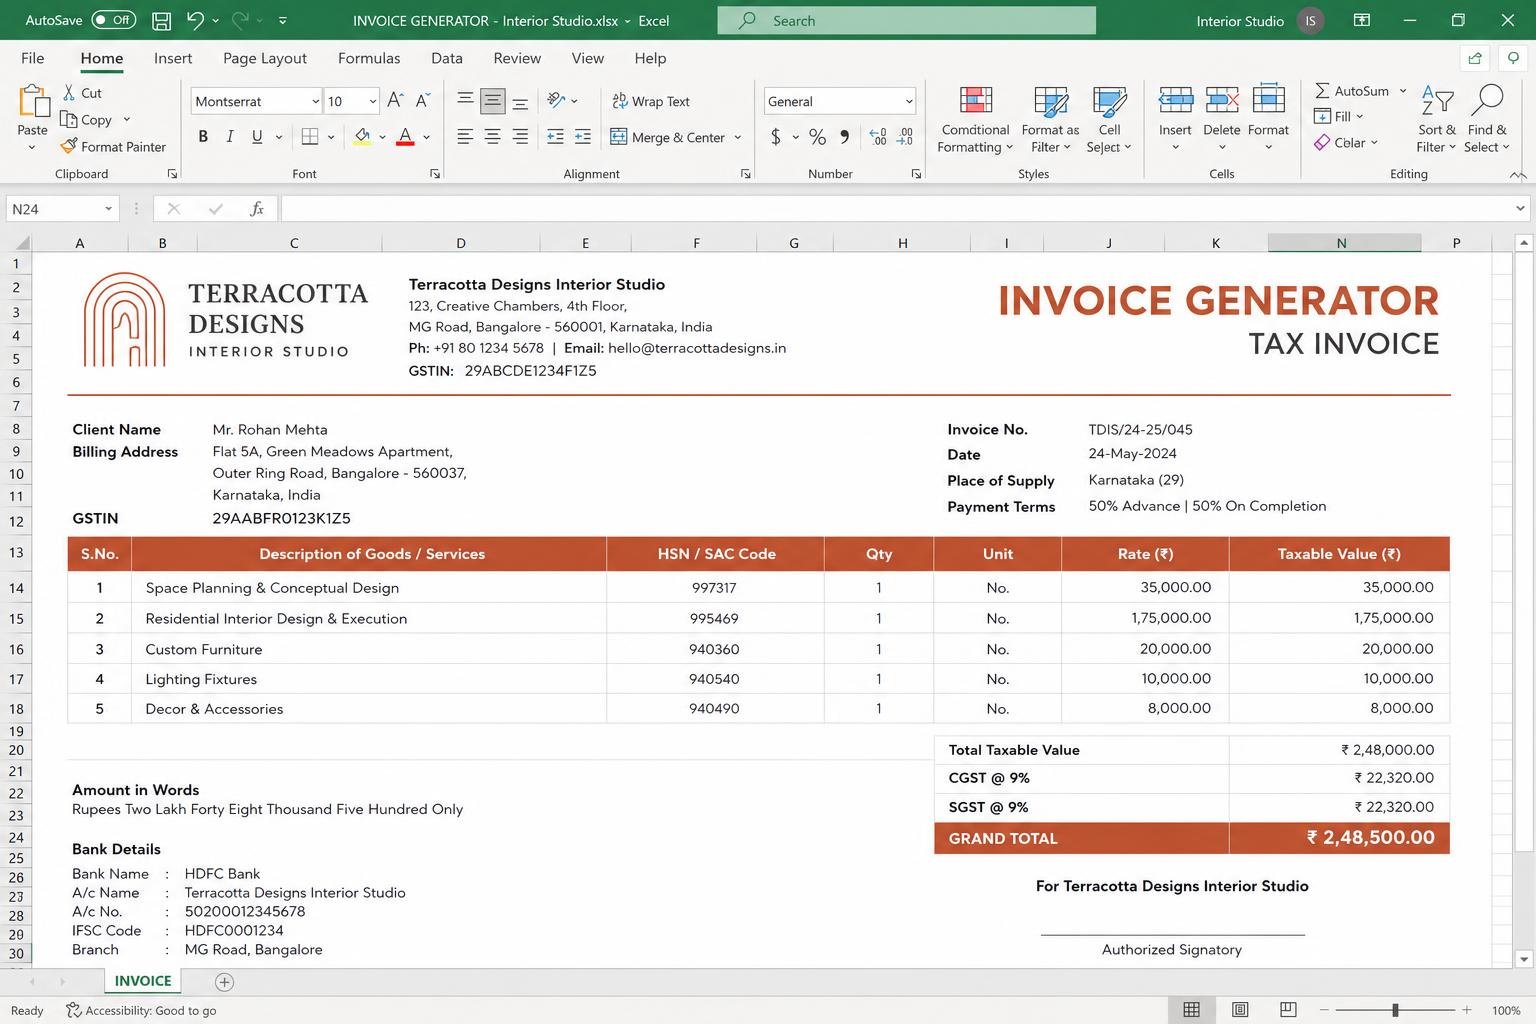This screenshot has width=1536, height=1024.
Task: Open Conditional Formatting icon
Action: click(x=976, y=100)
